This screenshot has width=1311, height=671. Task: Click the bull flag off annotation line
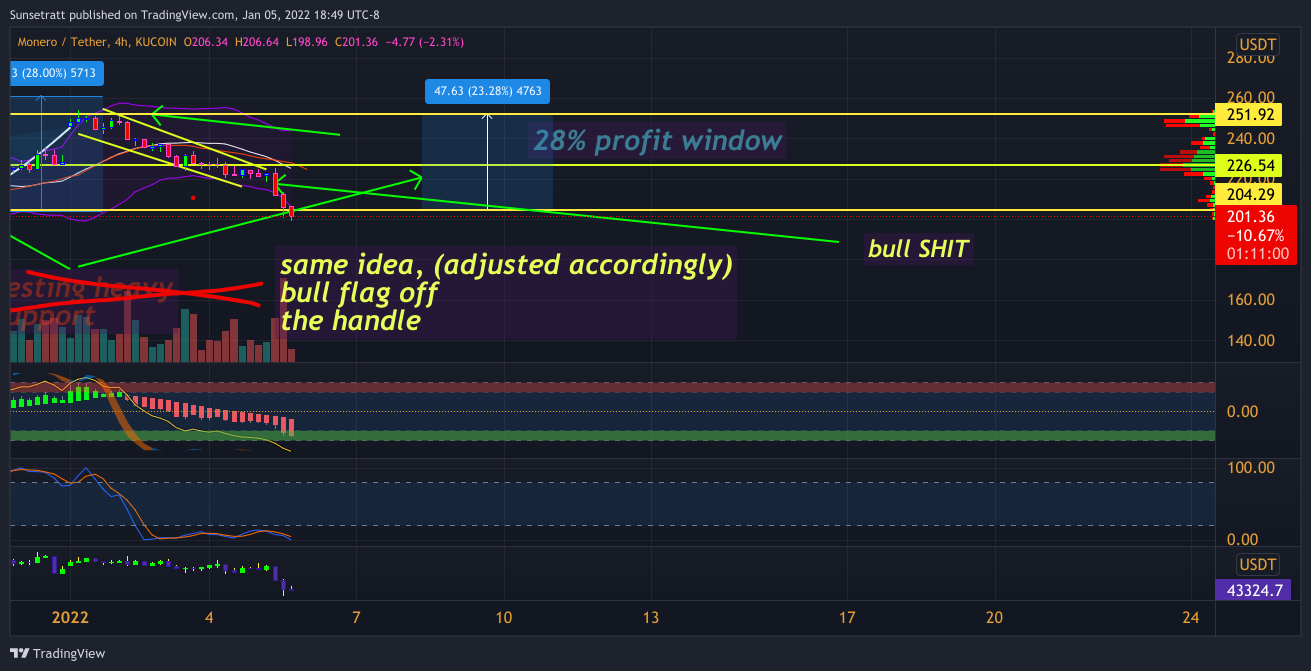(x=358, y=294)
